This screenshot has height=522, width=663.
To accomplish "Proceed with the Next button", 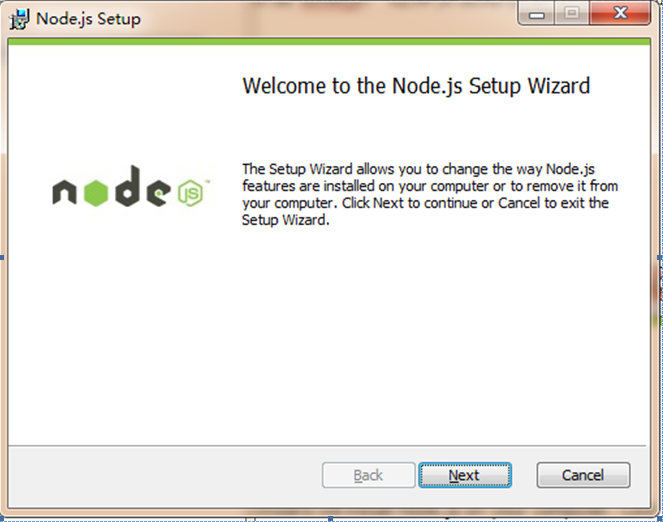I will pos(465,475).
